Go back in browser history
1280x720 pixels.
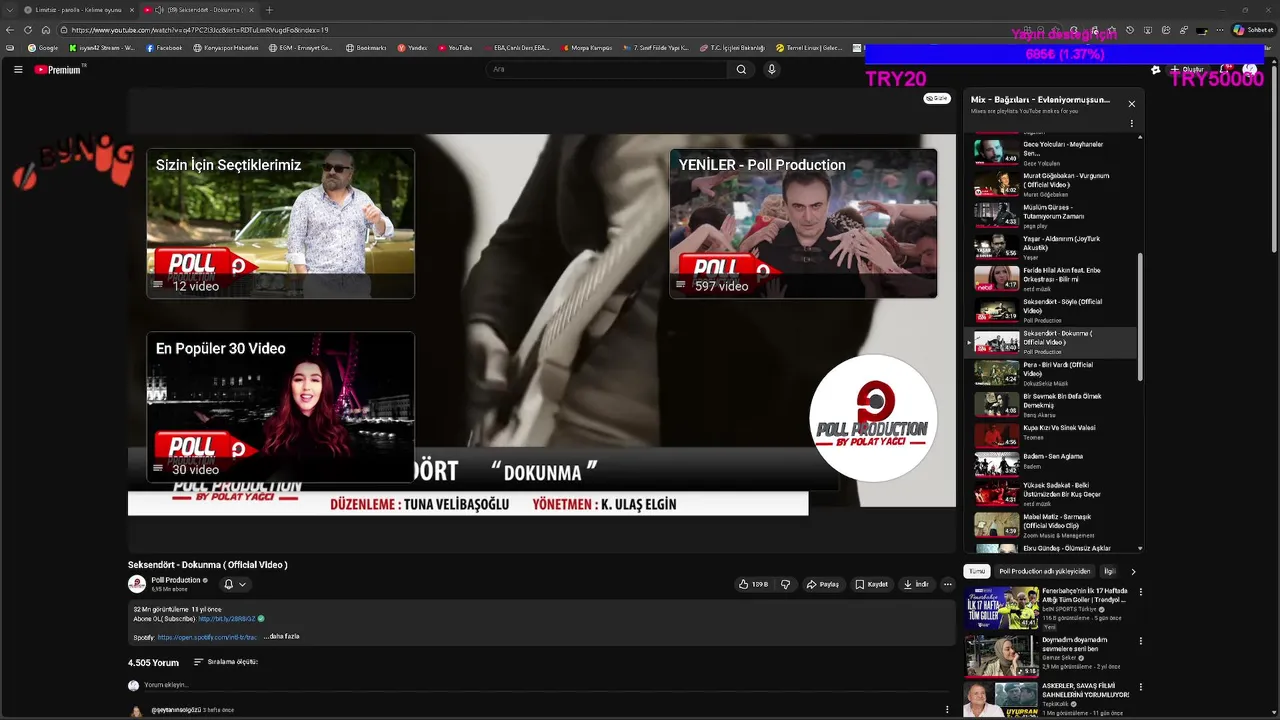tap(10, 30)
